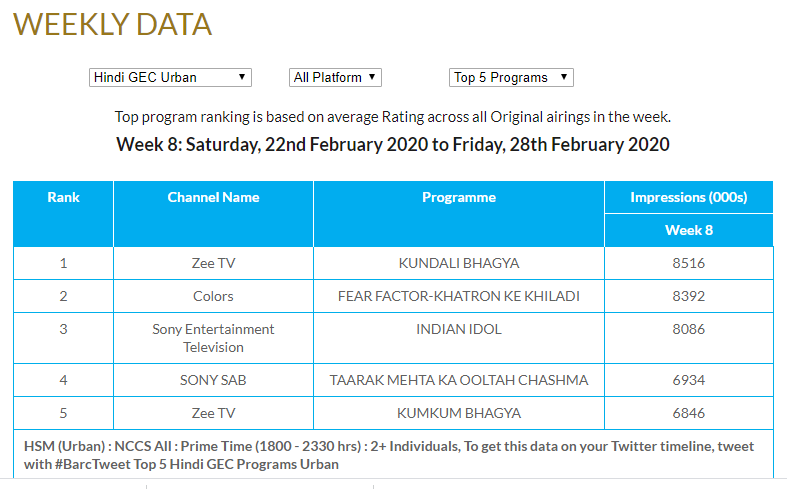Expand the All Platform dropdown
The height and width of the screenshot is (489, 787).
coord(335,77)
